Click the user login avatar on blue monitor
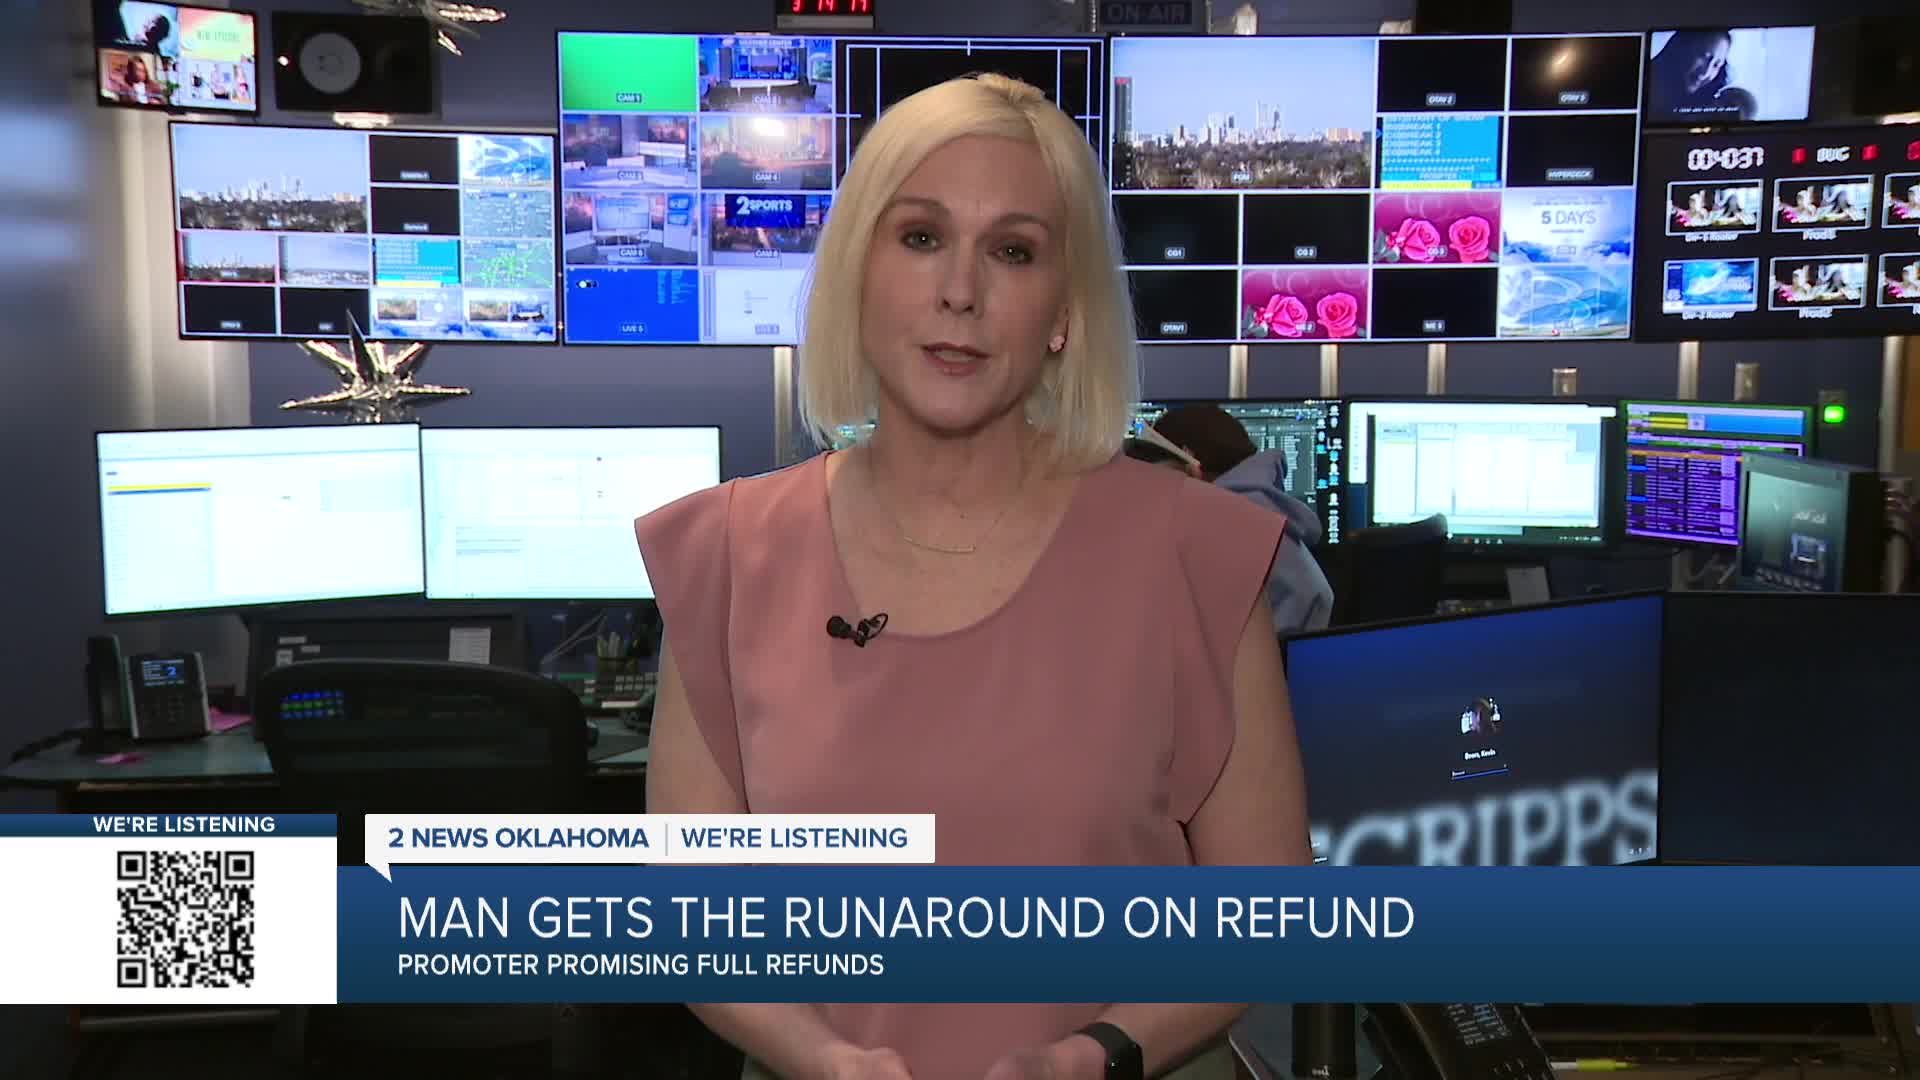1920x1080 pixels. click(x=1480, y=717)
